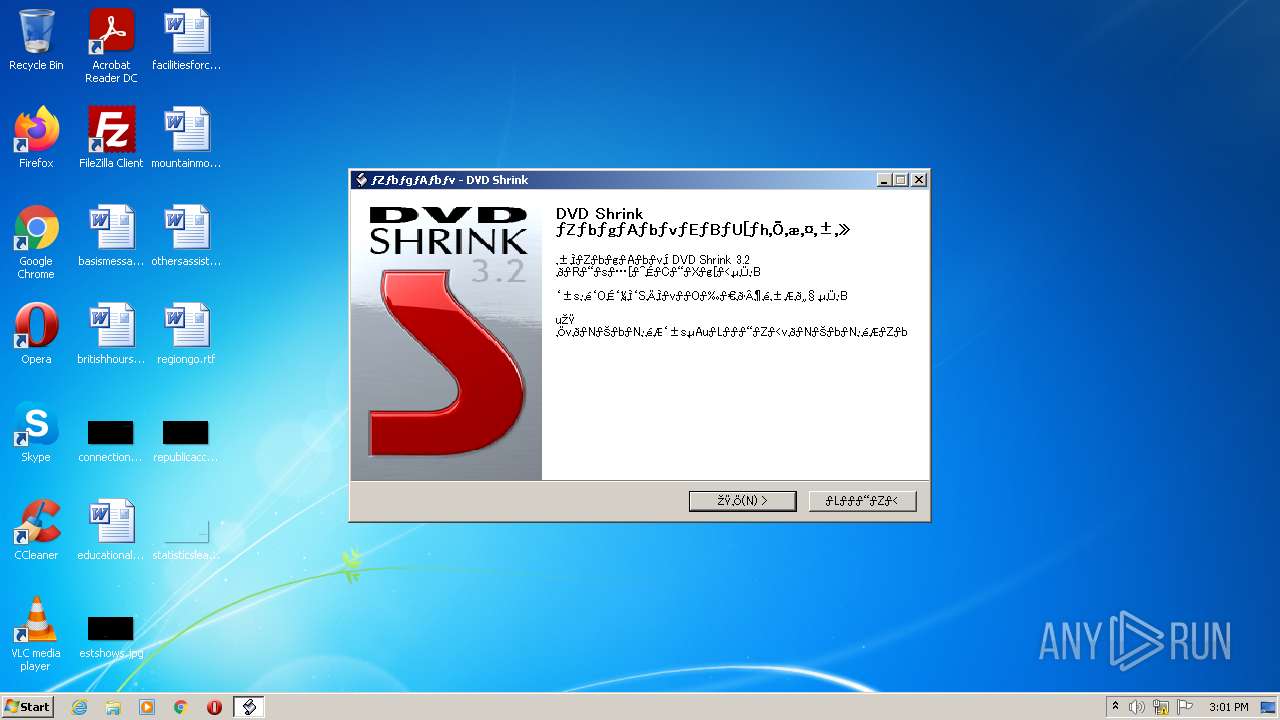Click the DVD Shrink 3.2 logo image
This screenshot has width=1280, height=720.
[446, 335]
